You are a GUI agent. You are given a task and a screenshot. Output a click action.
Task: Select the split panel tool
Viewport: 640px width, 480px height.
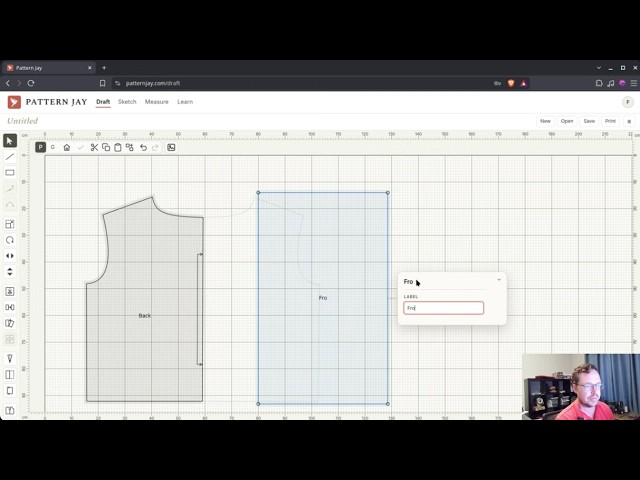click(10, 375)
